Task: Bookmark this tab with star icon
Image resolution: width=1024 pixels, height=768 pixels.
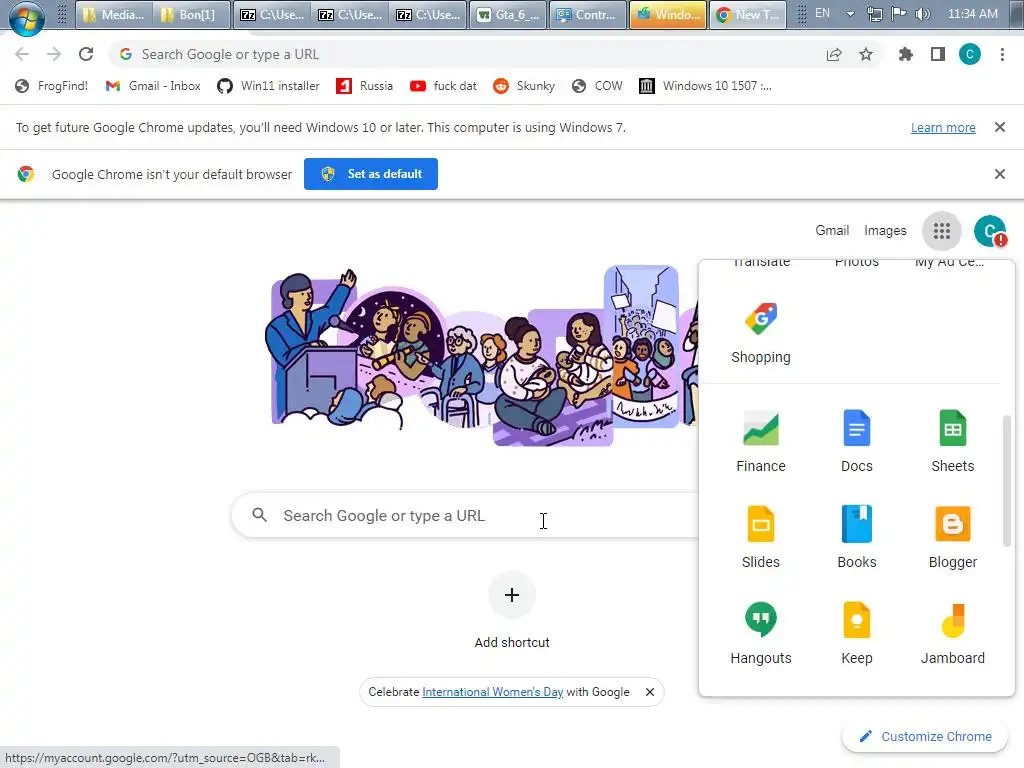Action: pyautogui.click(x=866, y=54)
